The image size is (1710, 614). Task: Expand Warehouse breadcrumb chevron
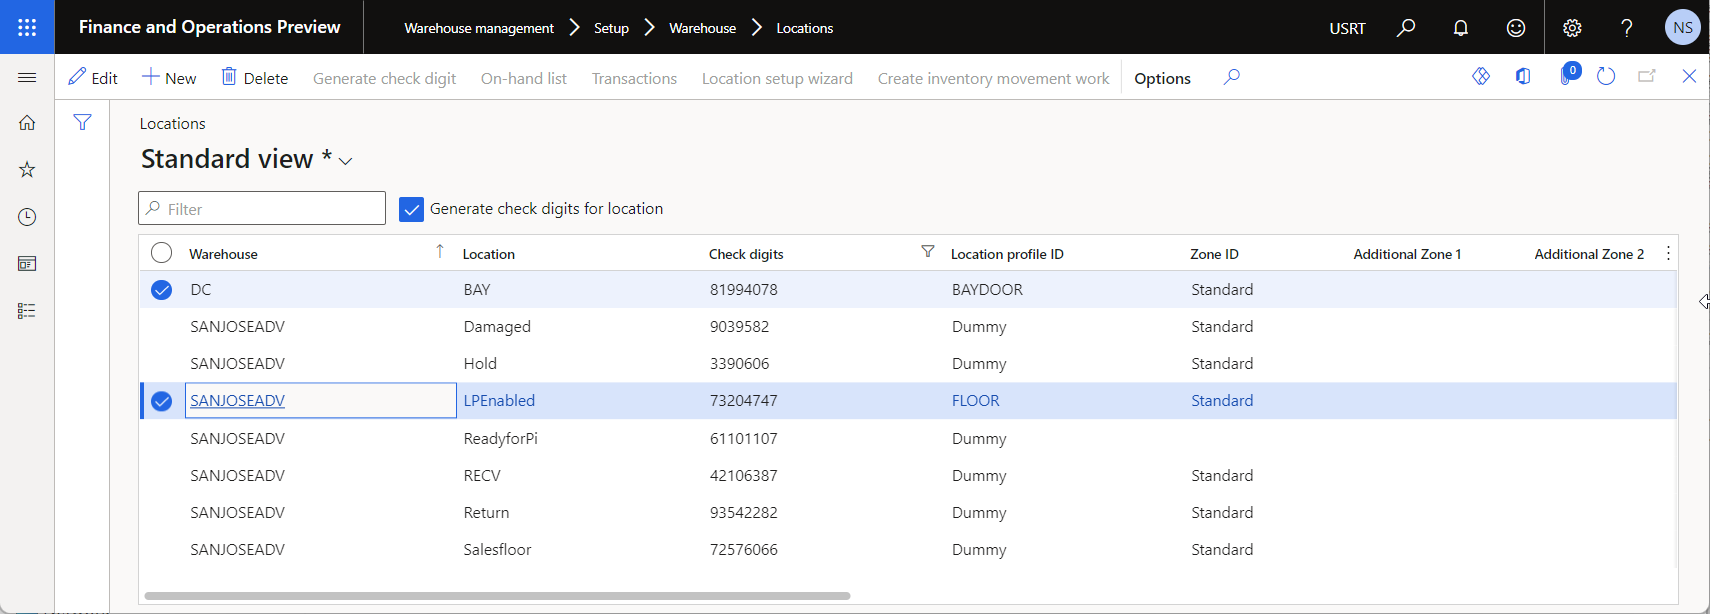[757, 28]
